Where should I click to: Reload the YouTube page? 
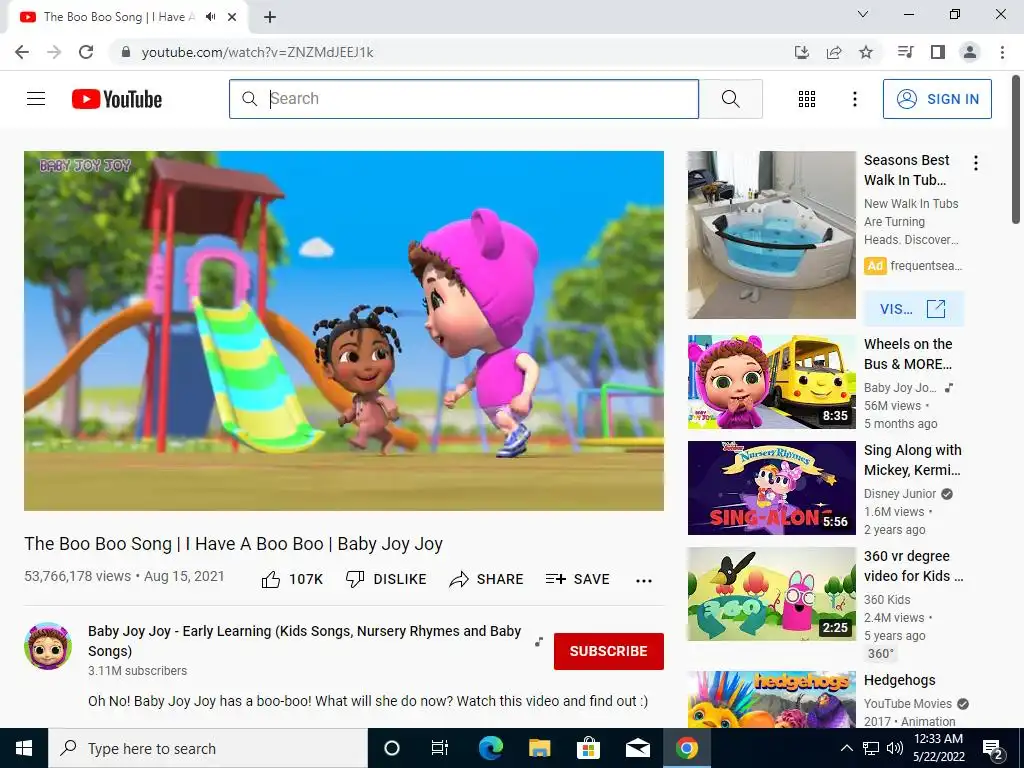pyautogui.click(x=86, y=52)
